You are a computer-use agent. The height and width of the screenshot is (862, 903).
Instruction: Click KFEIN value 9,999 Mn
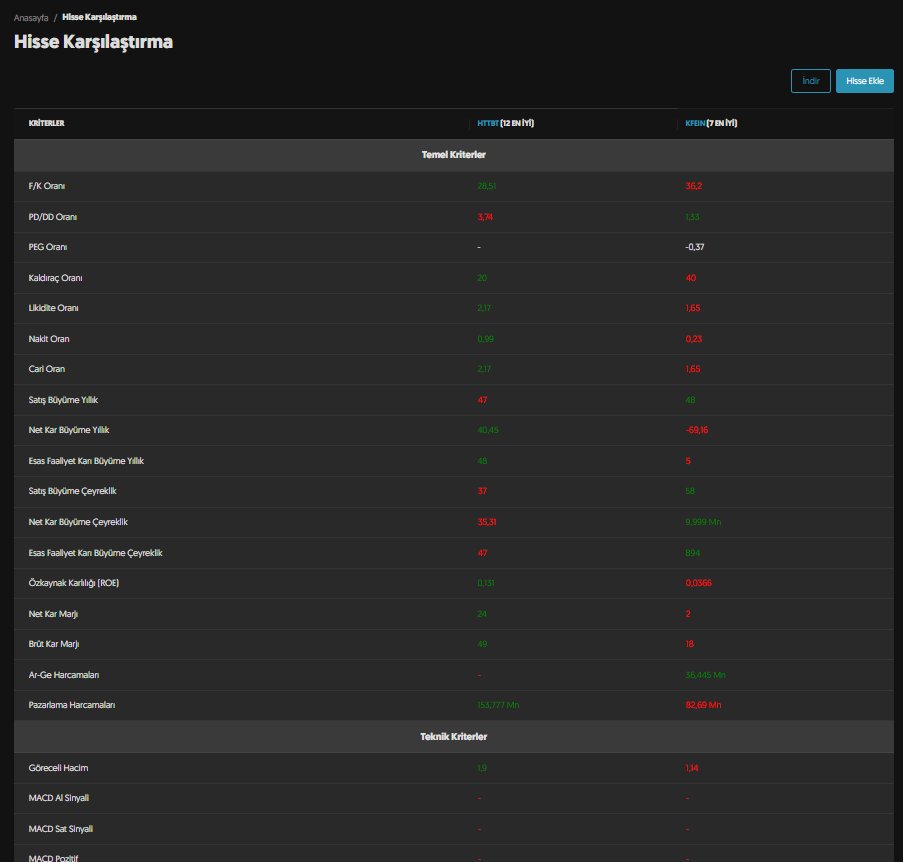coord(703,522)
